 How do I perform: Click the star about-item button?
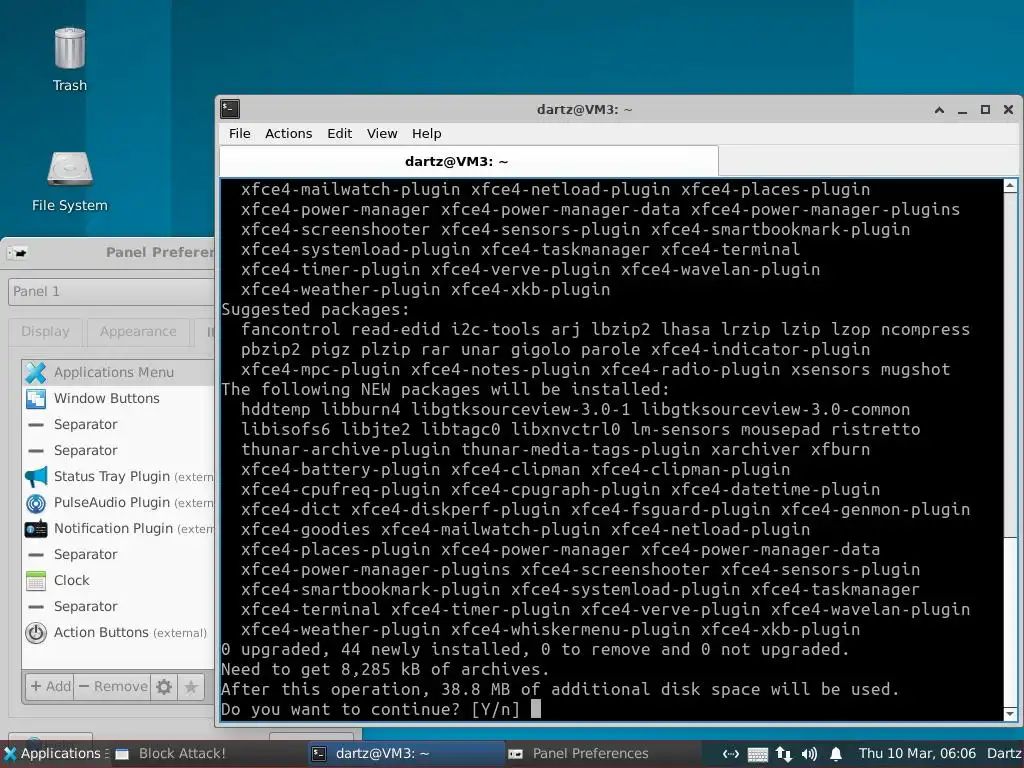pos(191,686)
